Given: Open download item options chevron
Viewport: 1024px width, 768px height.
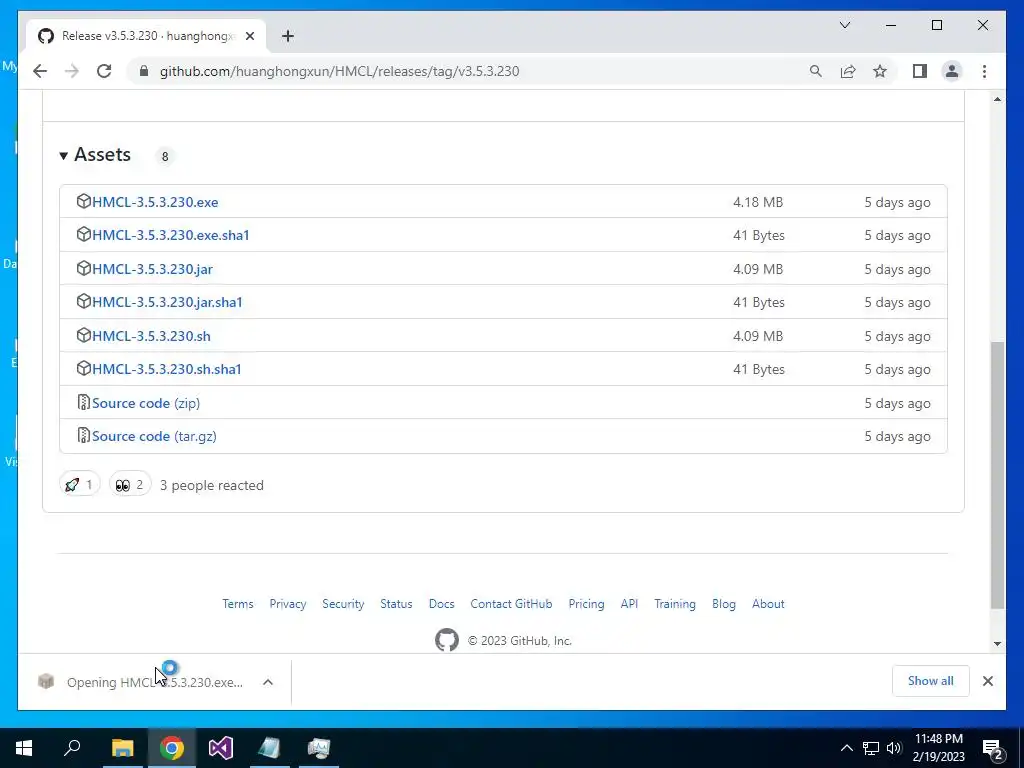Looking at the screenshot, I should tap(268, 682).
